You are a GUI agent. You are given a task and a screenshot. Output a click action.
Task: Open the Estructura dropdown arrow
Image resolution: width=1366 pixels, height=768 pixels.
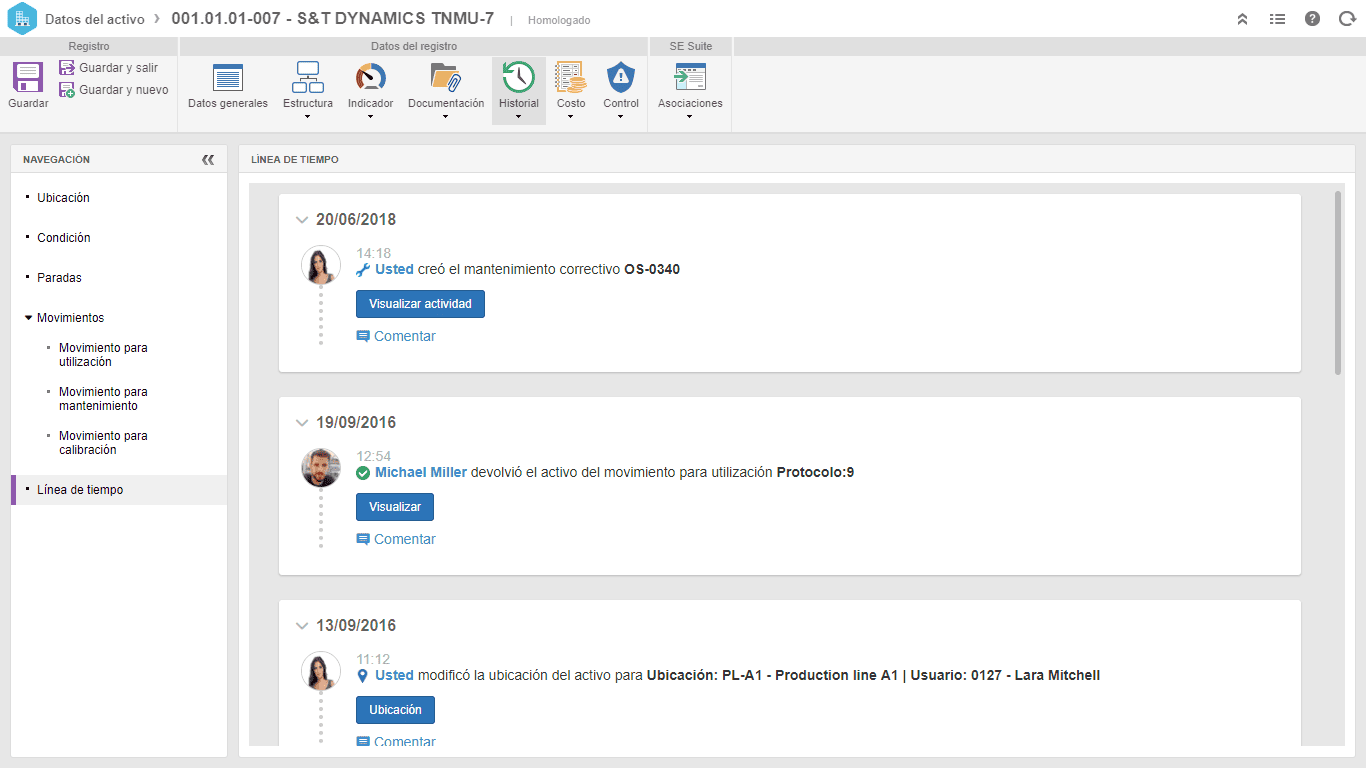pyautogui.click(x=307, y=117)
